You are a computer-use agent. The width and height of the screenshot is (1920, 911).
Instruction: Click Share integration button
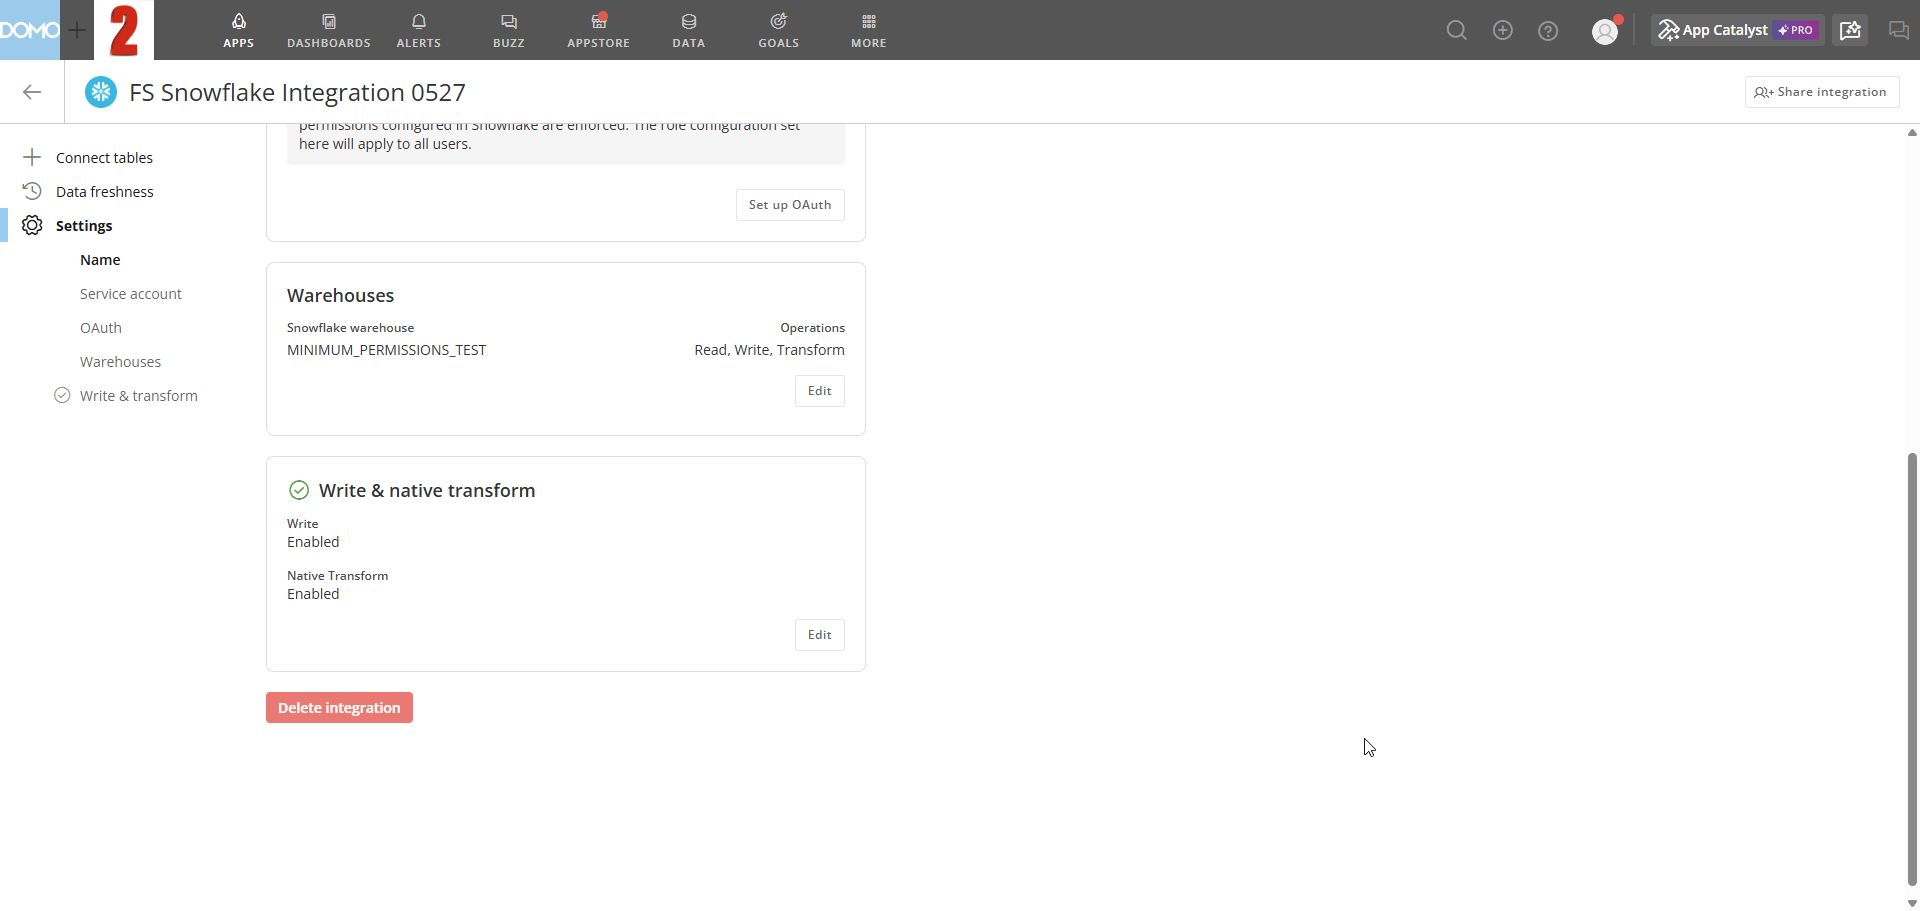click(1822, 92)
